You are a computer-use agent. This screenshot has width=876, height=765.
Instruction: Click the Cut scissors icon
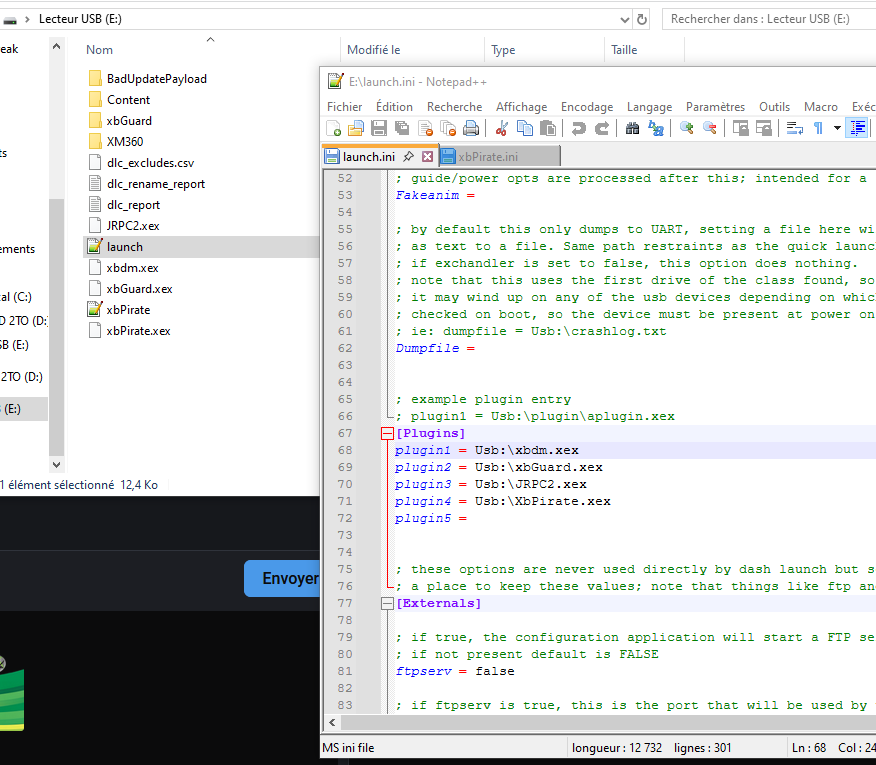pos(502,128)
